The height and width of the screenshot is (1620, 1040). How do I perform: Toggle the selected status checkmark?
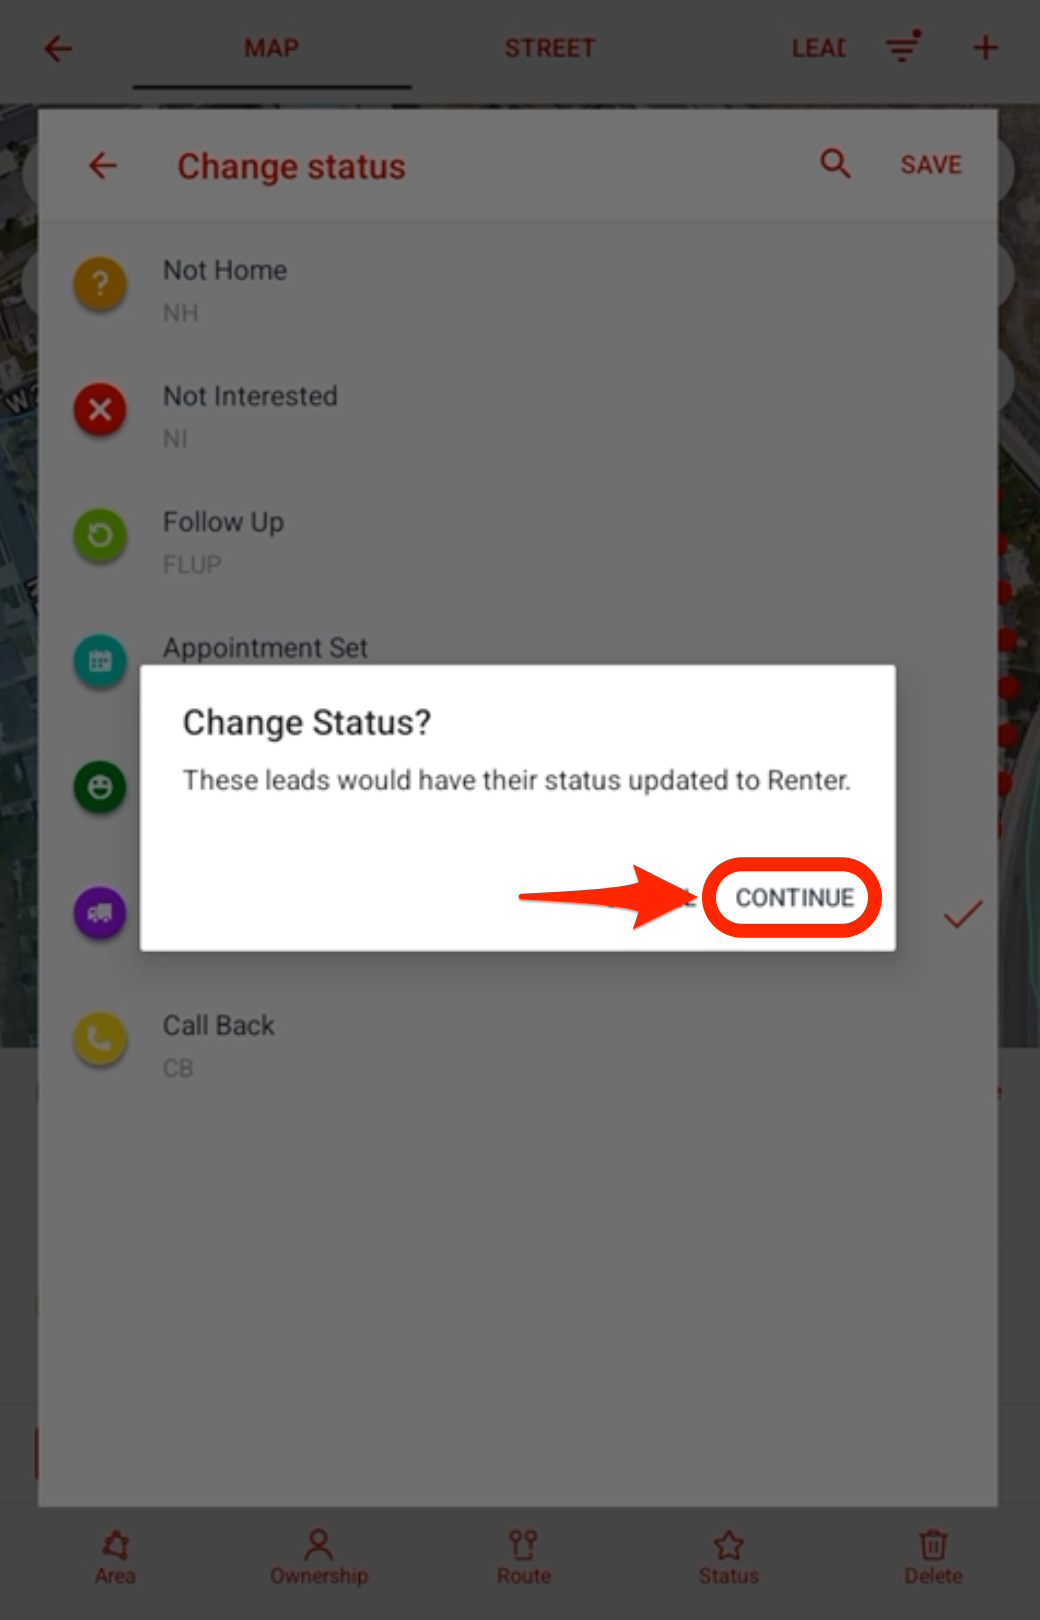[963, 913]
